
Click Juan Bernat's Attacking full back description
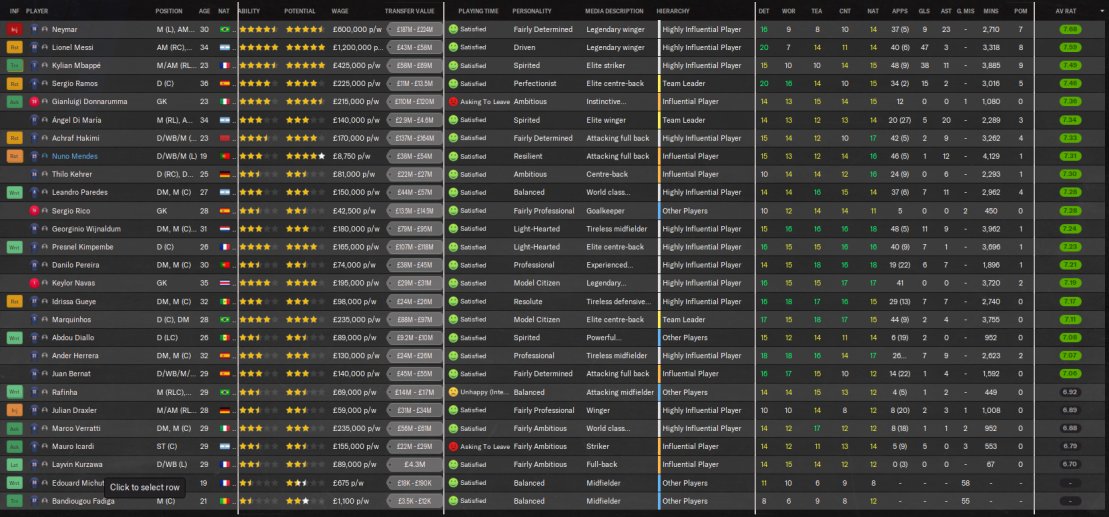click(x=617, y=373)
